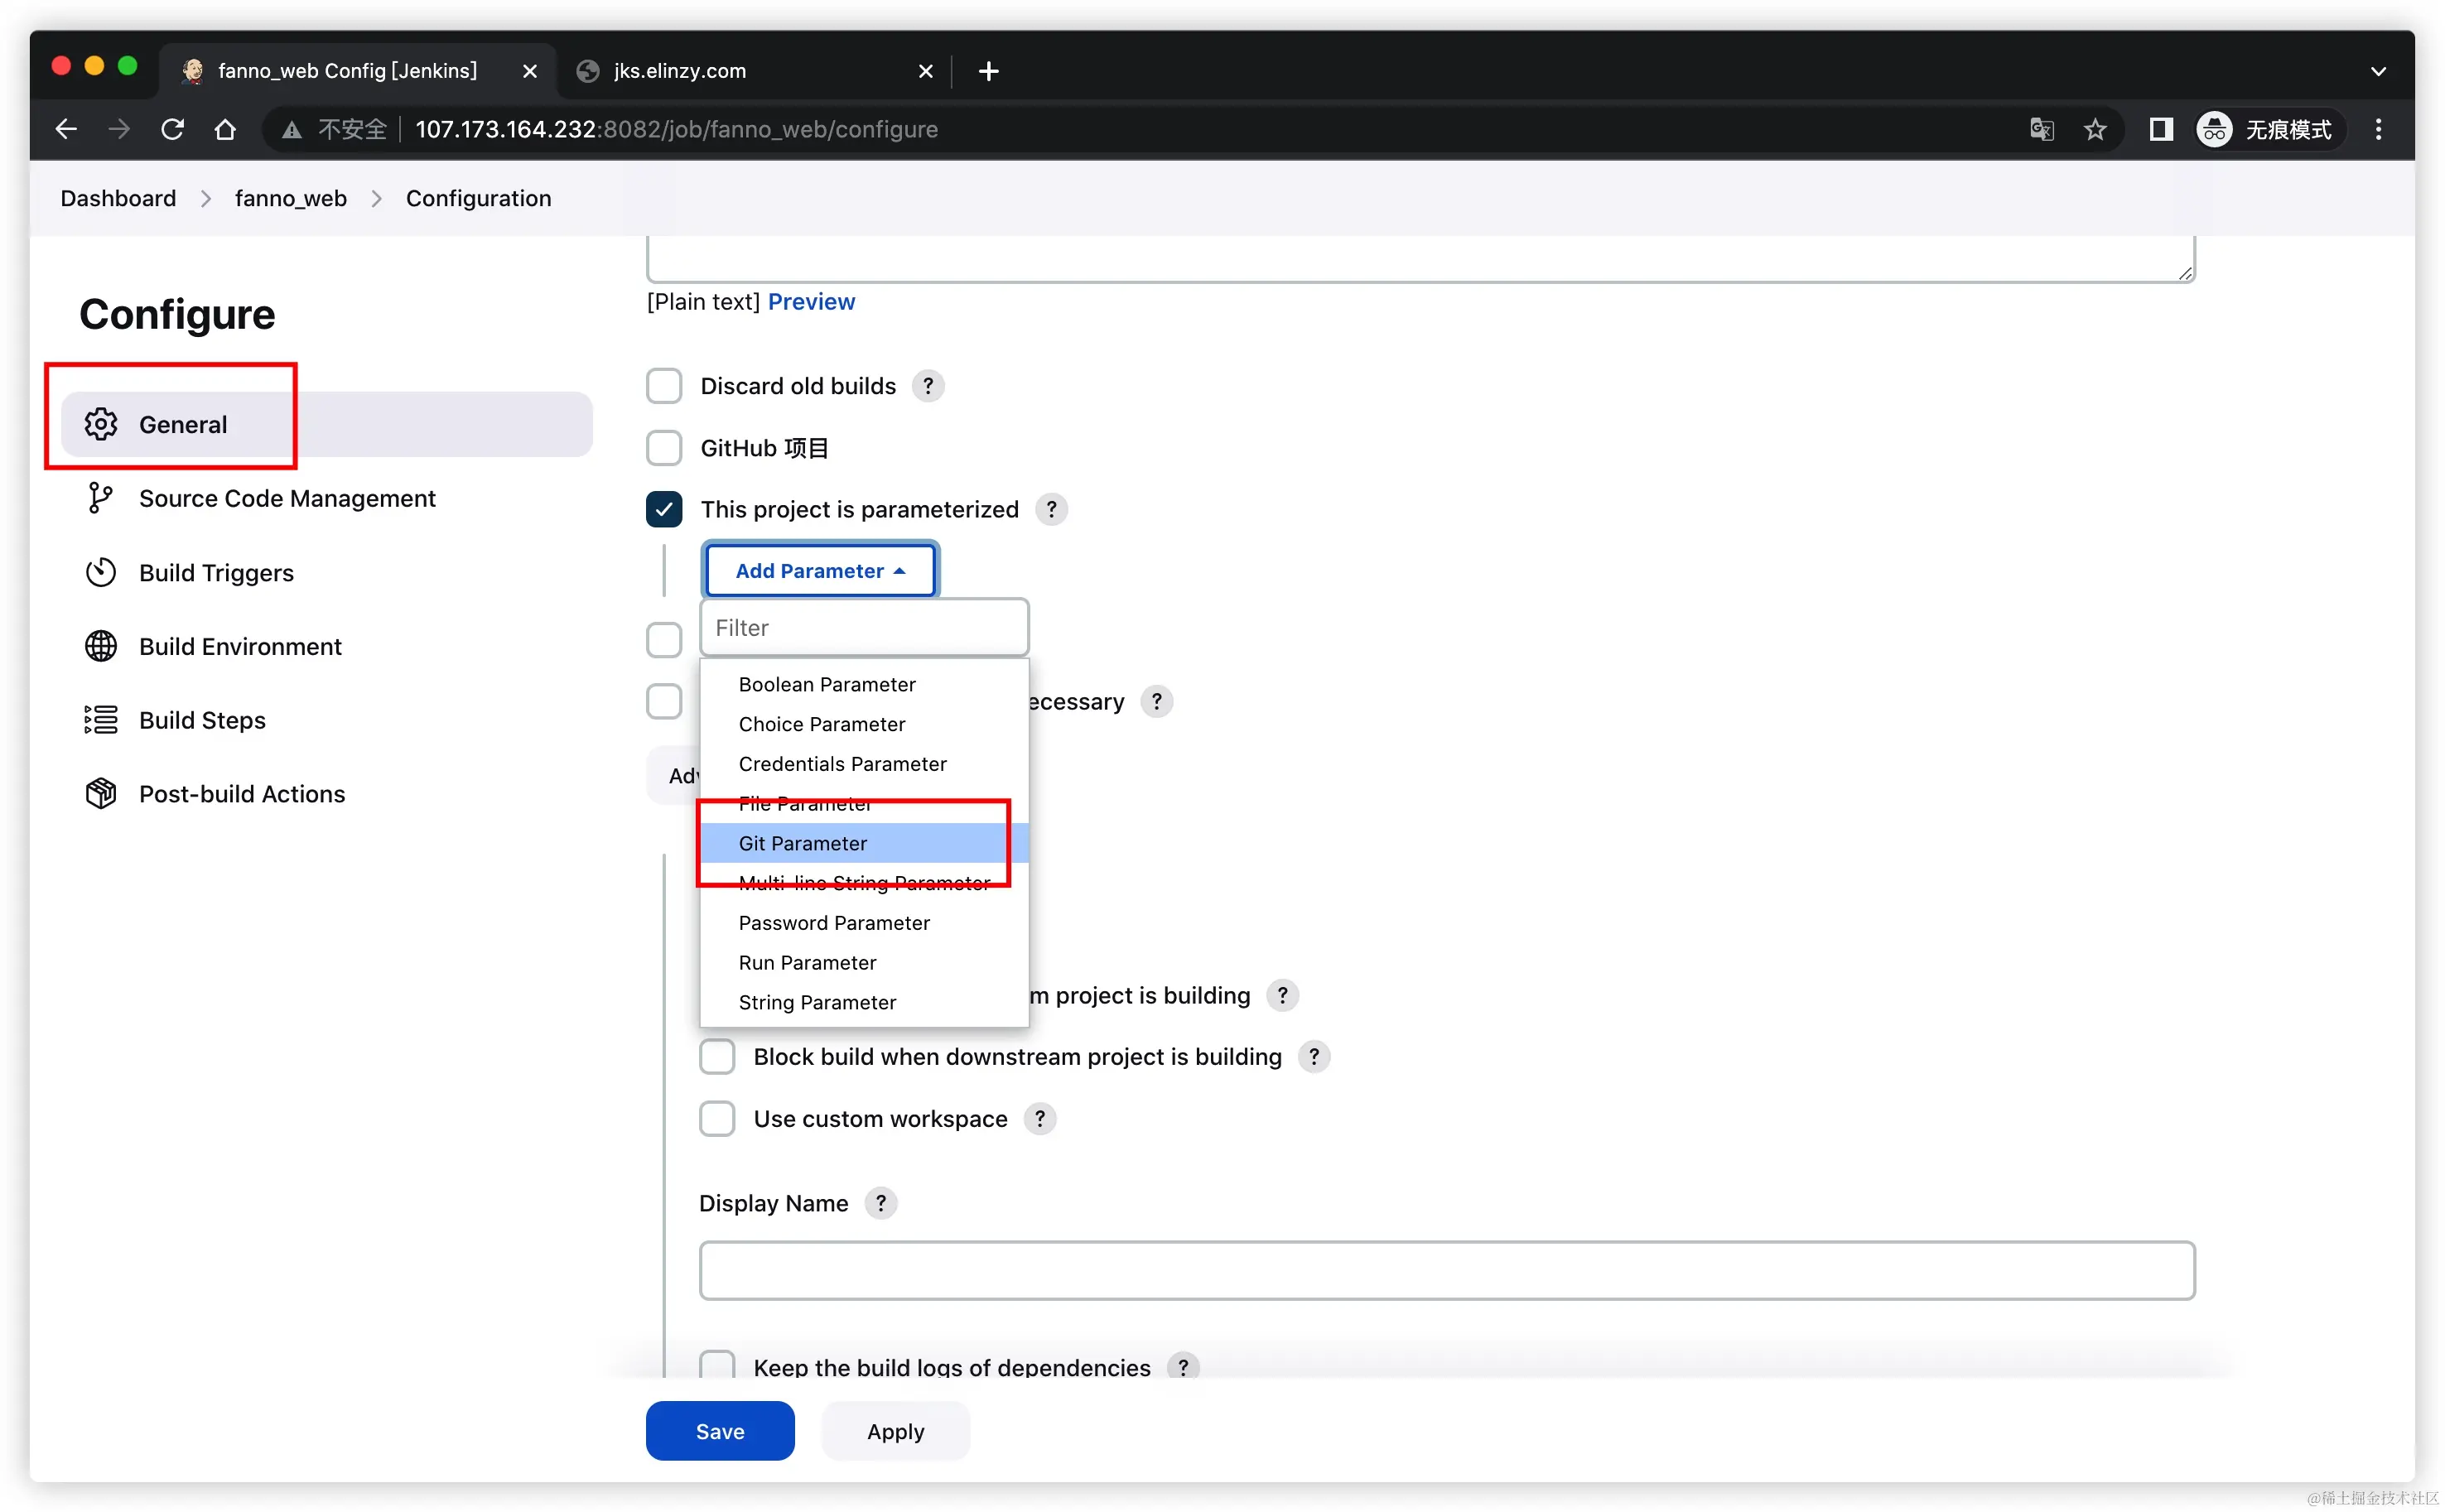Click the parameter Filter input

pos(865,628)
